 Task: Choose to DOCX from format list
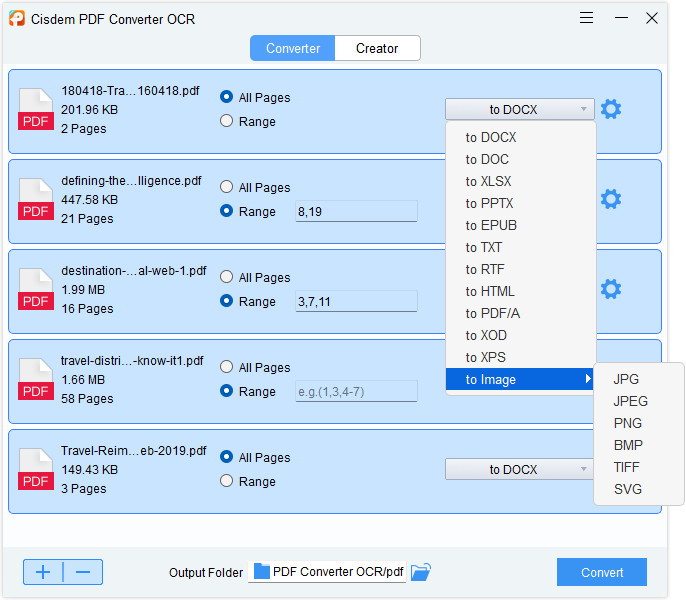point(521,137)
